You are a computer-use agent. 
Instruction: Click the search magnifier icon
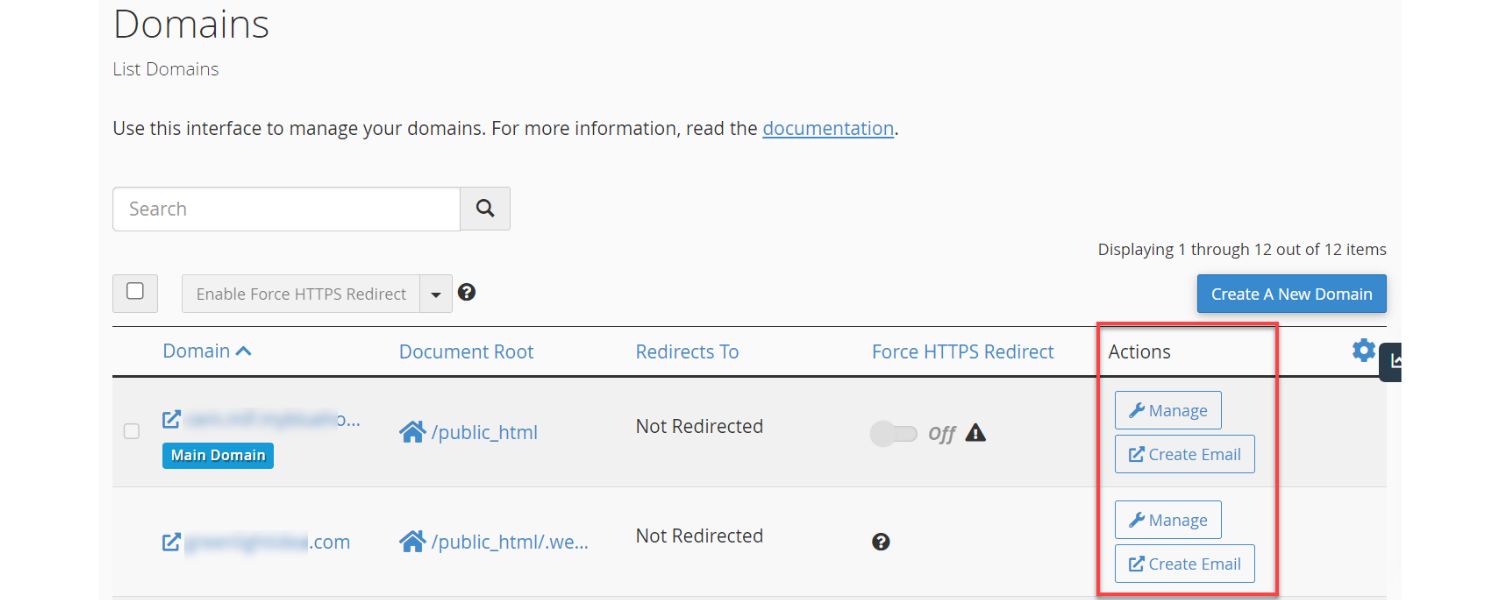485,209
